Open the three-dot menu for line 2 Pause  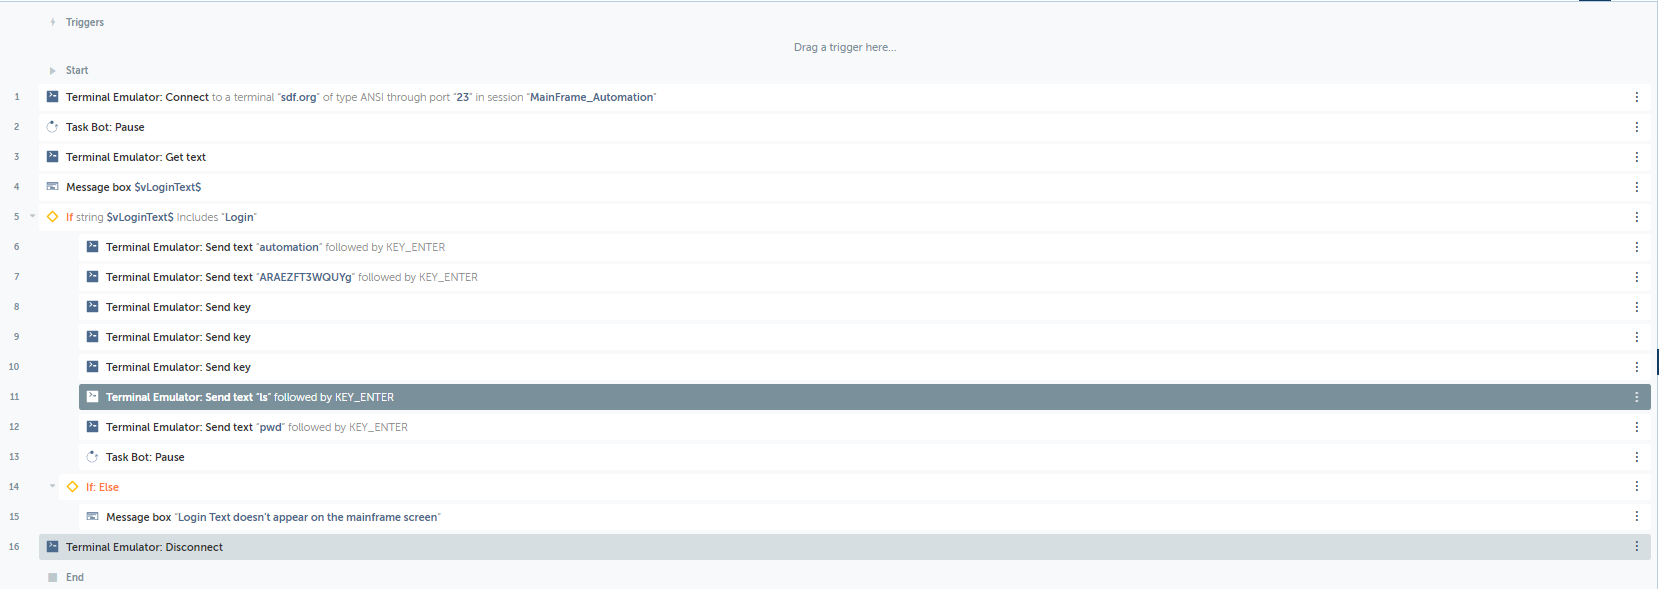[1637, 127]
